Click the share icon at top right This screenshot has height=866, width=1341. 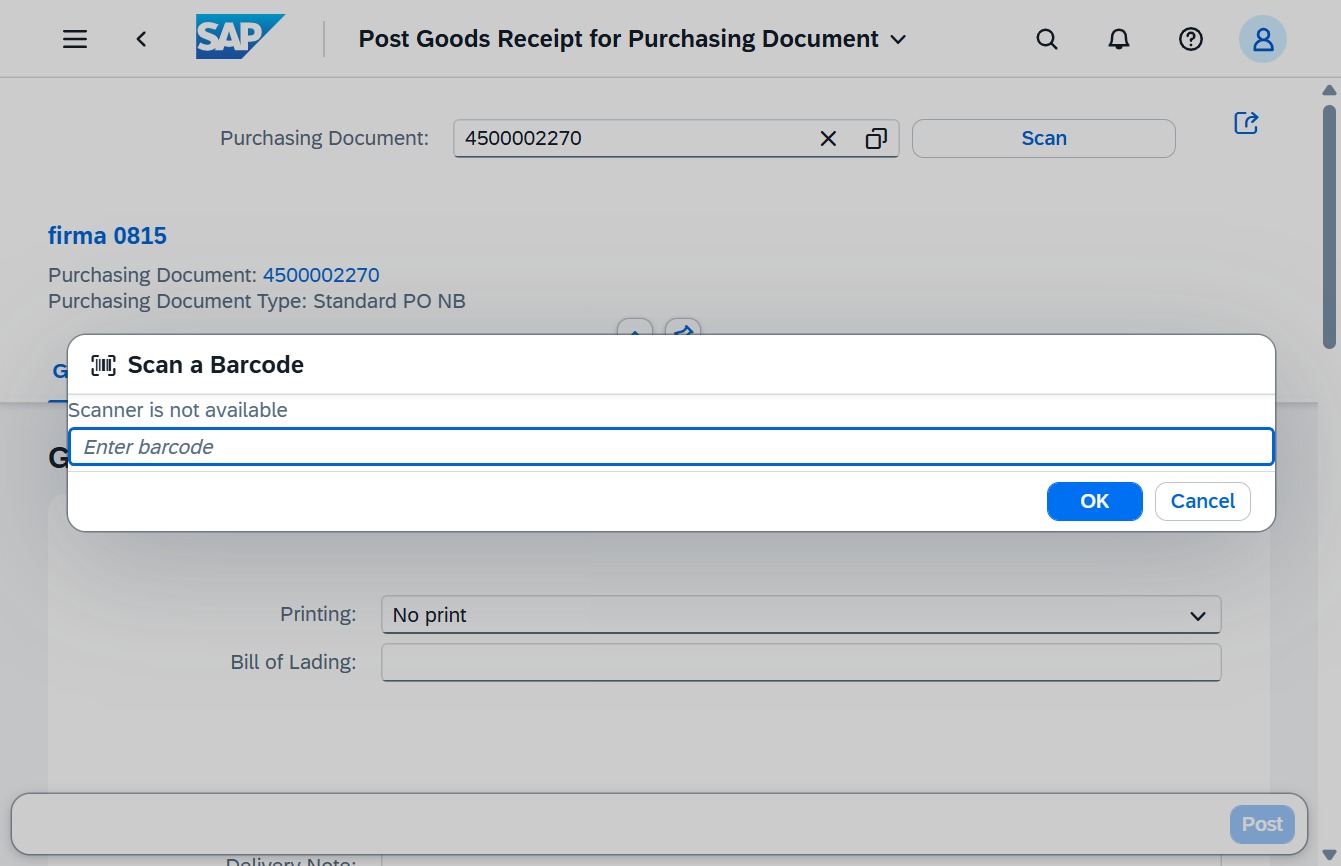(x=1246, y=123)
